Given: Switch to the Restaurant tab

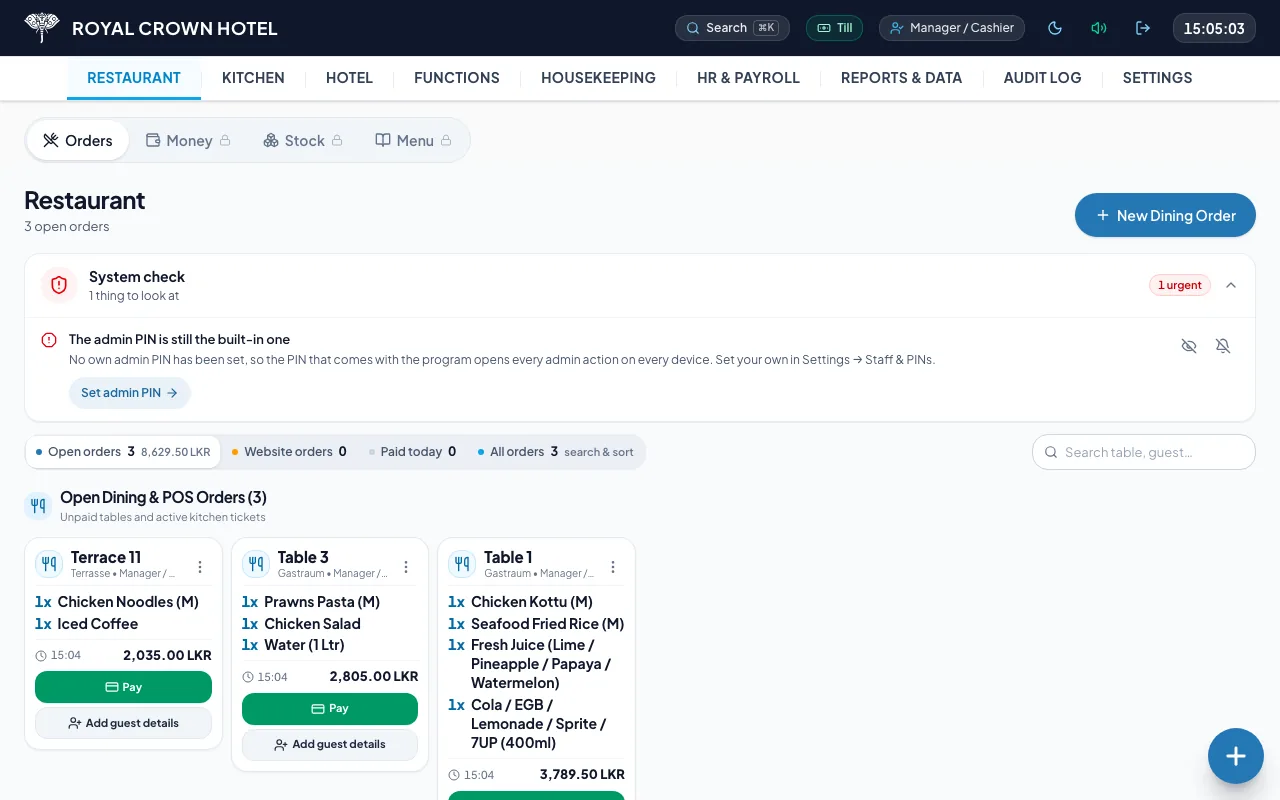Looking at the screenshot, I should 134,78.
